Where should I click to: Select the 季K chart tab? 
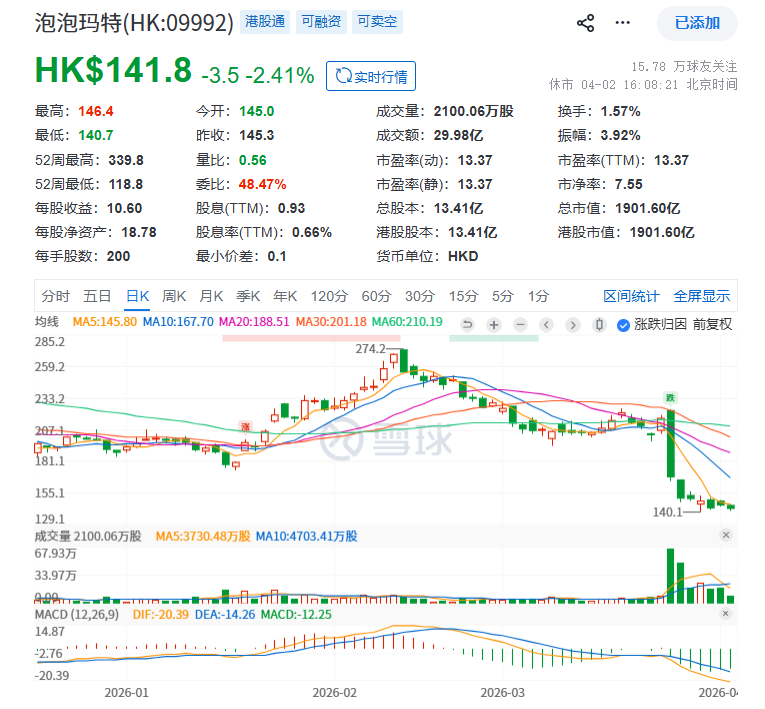coord(248,296)
